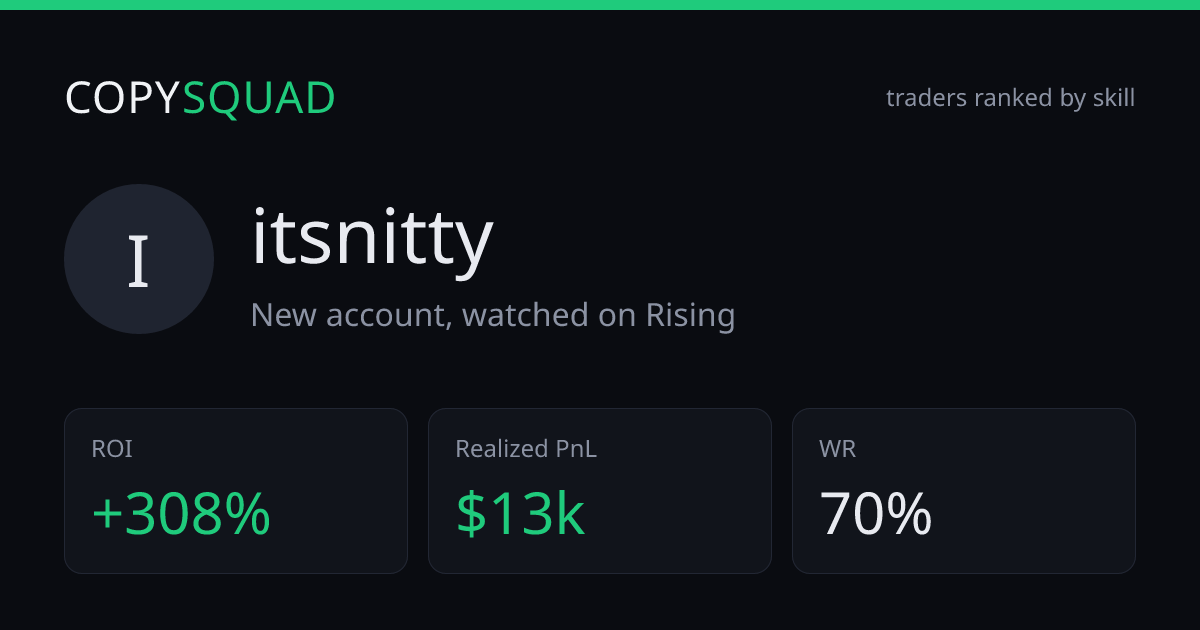
Task: Click the green $13k PnL value
Action: pyautogui.click(x=520, y=514)
